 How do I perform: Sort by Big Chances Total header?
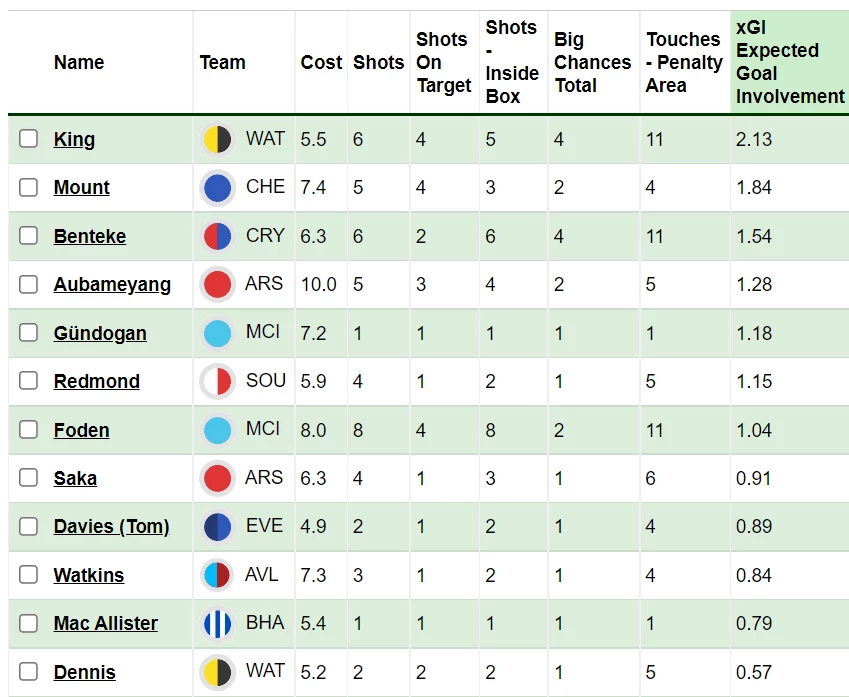pos(592,62)
